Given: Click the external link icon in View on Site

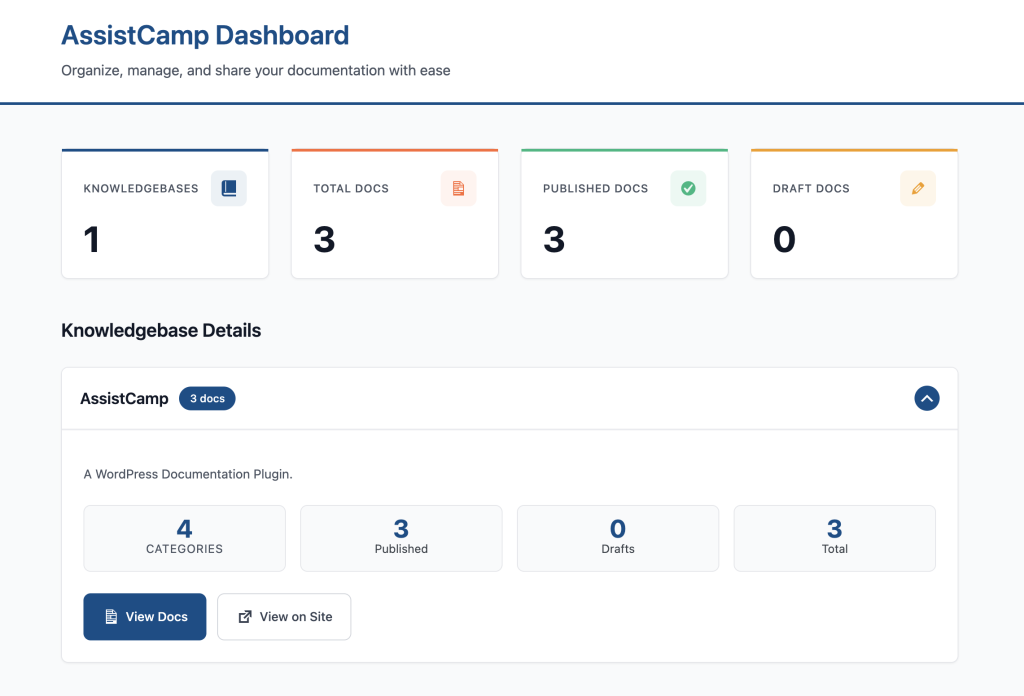Looking at the screenshot, I should pyautogui.click(x=245, y=617).
